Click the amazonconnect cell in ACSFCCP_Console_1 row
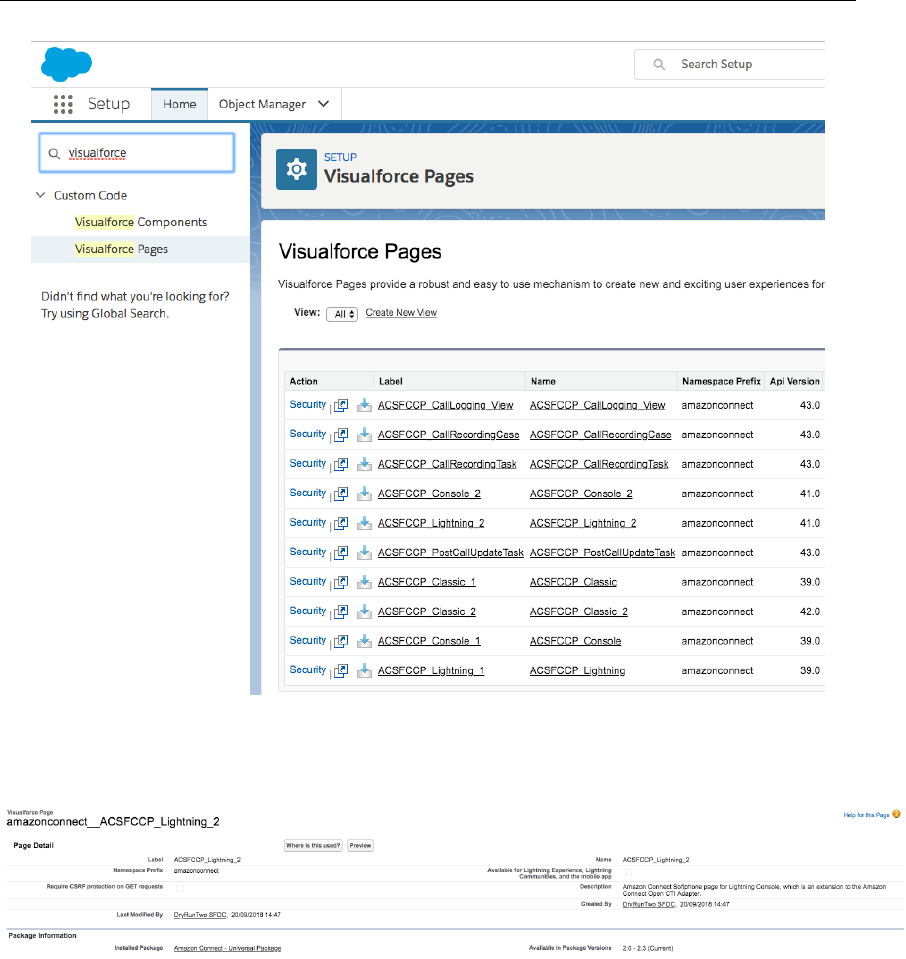This screenshot has height=959, width=906. [718, 641]
